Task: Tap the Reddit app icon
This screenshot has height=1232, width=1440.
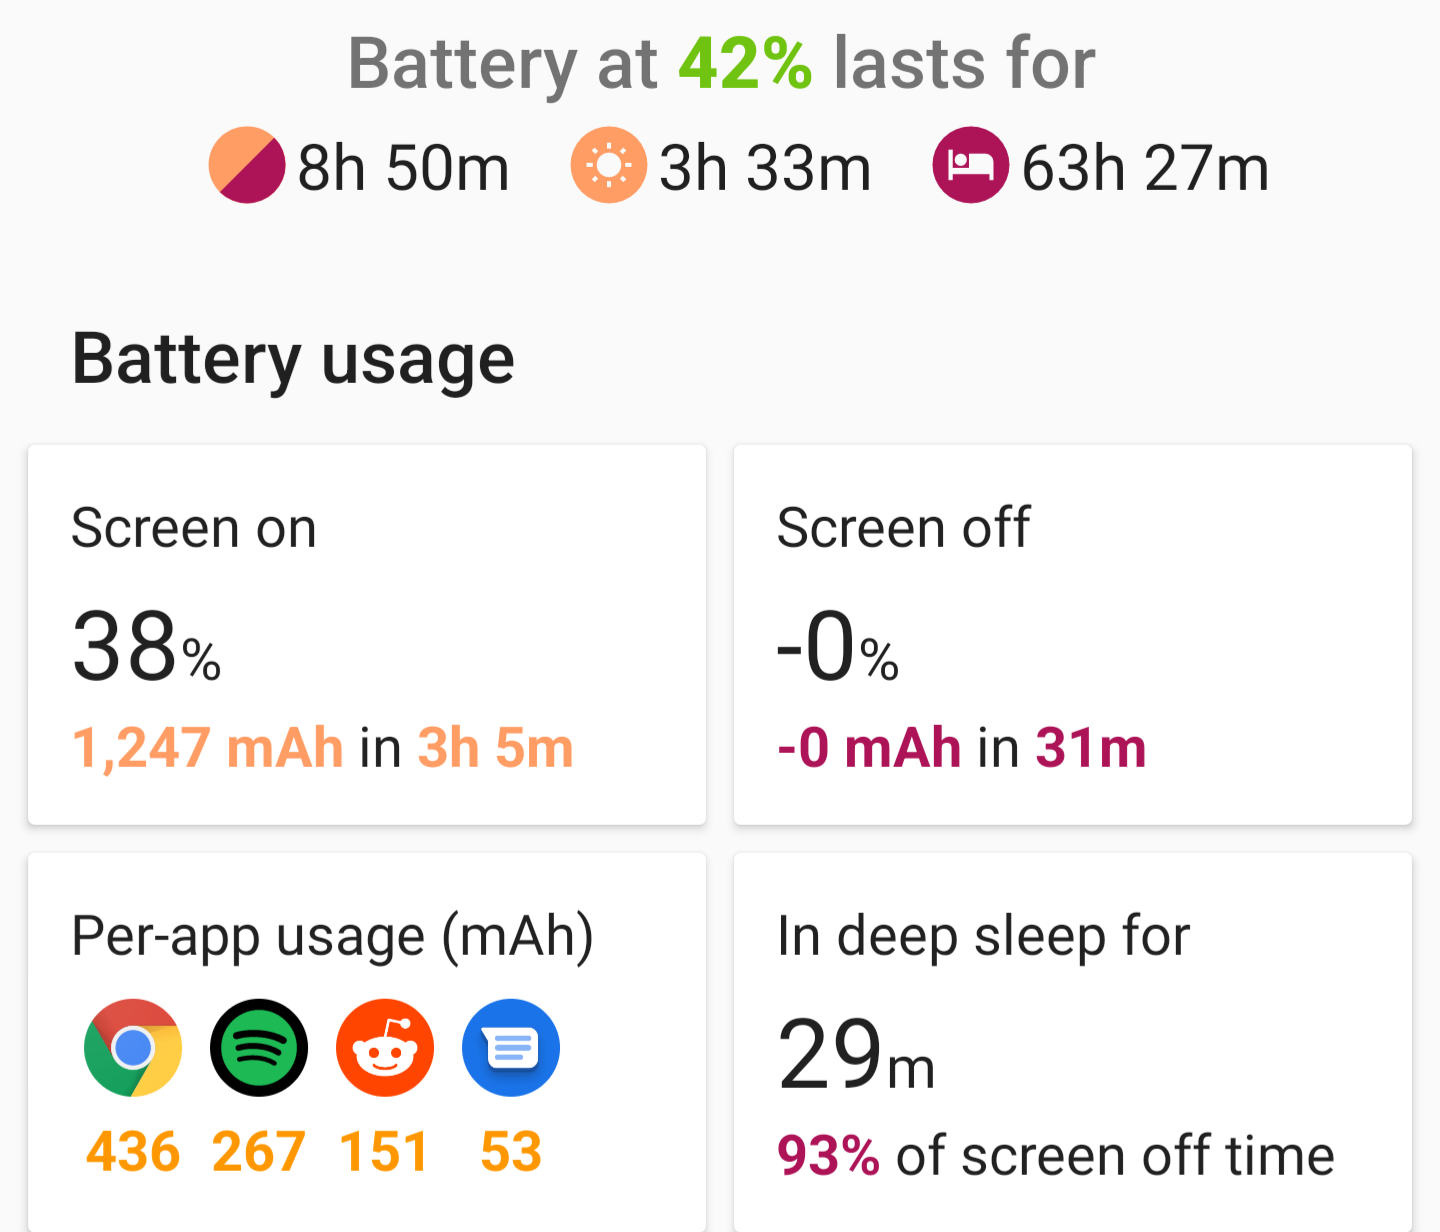Action: tap(385, 1048)
